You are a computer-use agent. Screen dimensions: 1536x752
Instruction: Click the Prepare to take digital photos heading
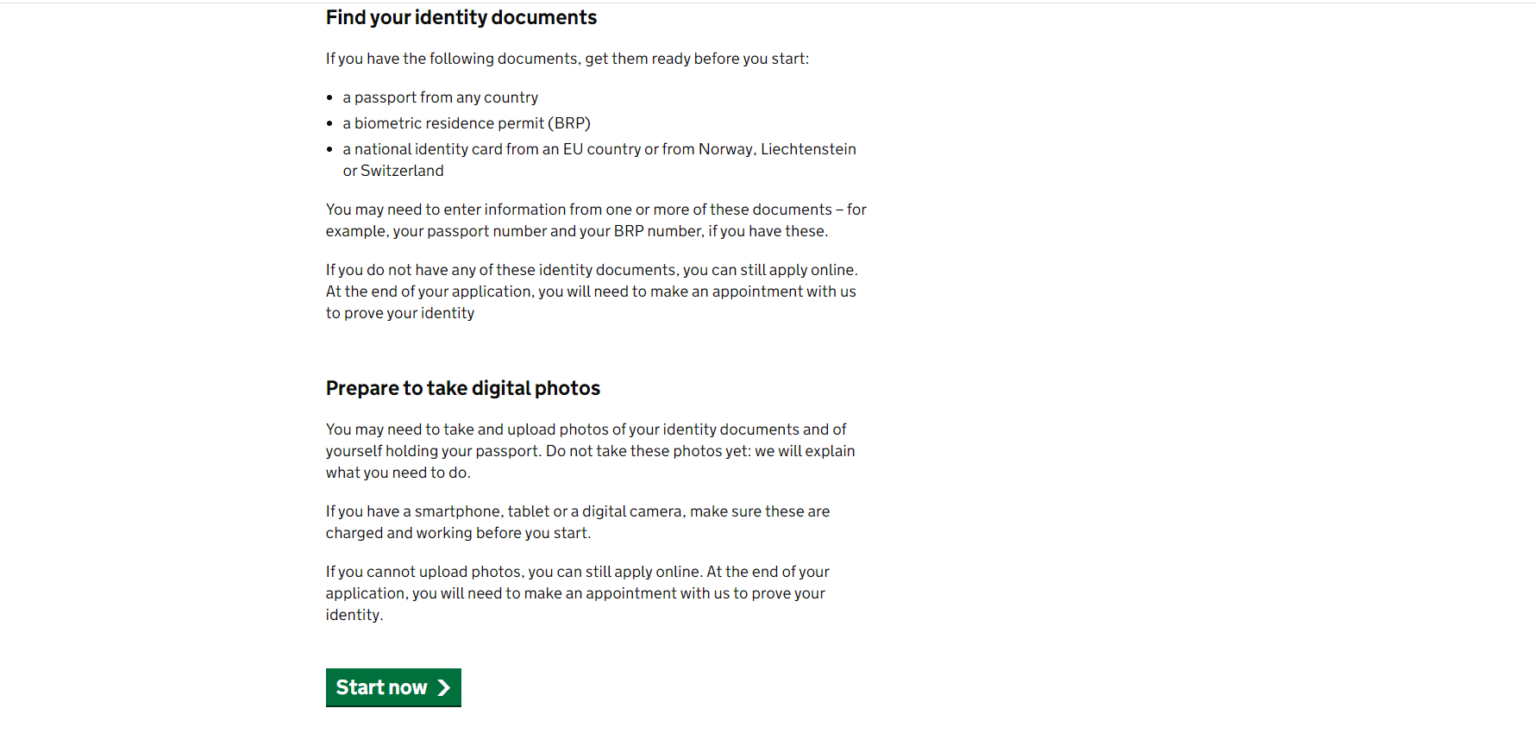pos(462,388)
